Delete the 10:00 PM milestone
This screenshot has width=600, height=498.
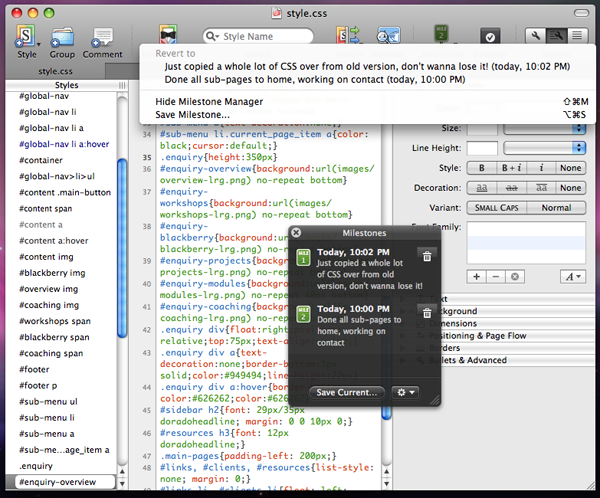pyautogui.click(x=427, y=313)
